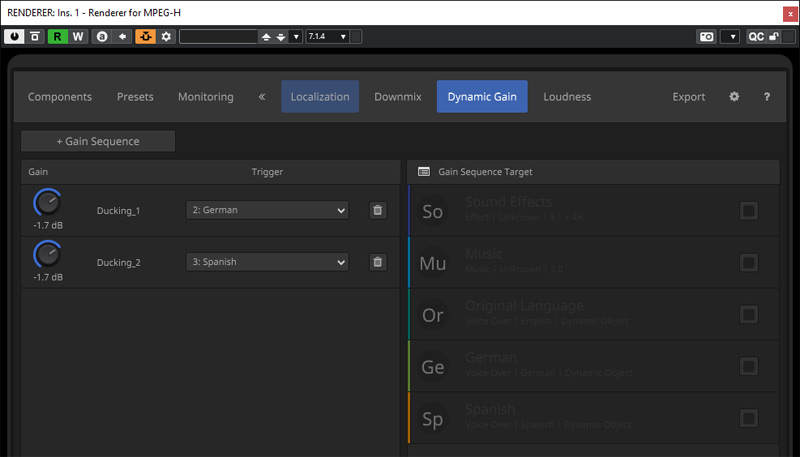Check the Sound Effects target checkbox

click(749, 210)
